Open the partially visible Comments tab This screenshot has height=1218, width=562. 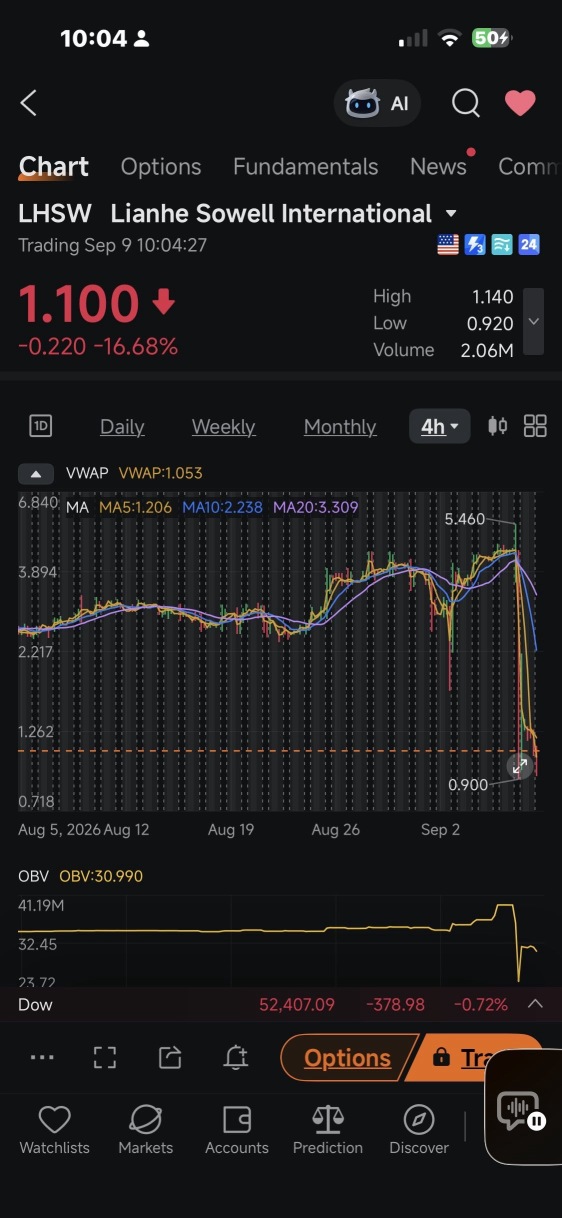tap(530, 166)
